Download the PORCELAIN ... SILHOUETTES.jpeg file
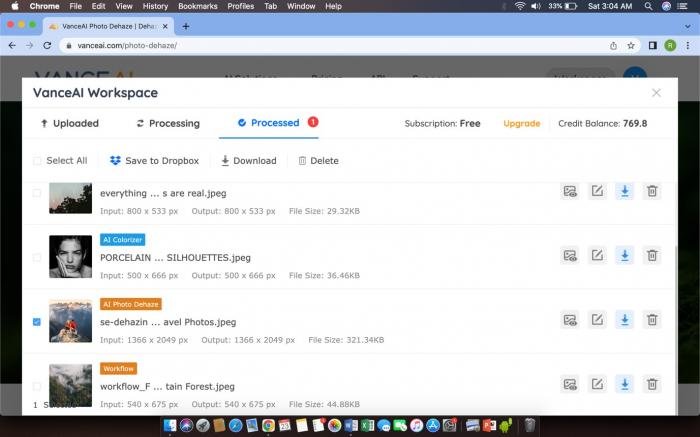700x437 pixels. tap(625, 256)
